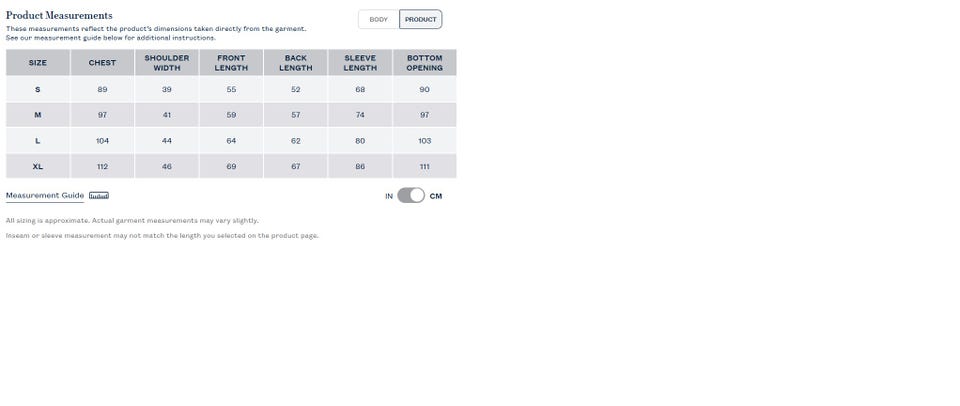Click the ruler icon beside Measurement Guide
The width and height of the screenshot is (960, 406).
(x=98, y=196)
